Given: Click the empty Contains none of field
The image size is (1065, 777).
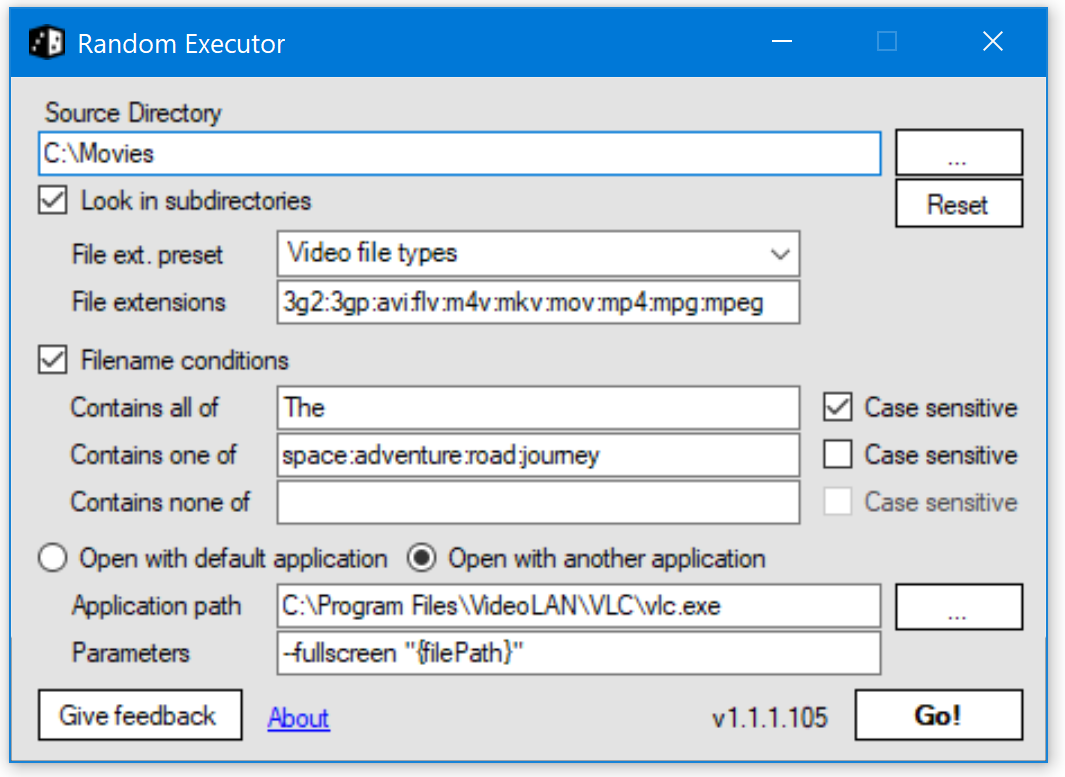Looking at the screenshot, I should point(538,502).
